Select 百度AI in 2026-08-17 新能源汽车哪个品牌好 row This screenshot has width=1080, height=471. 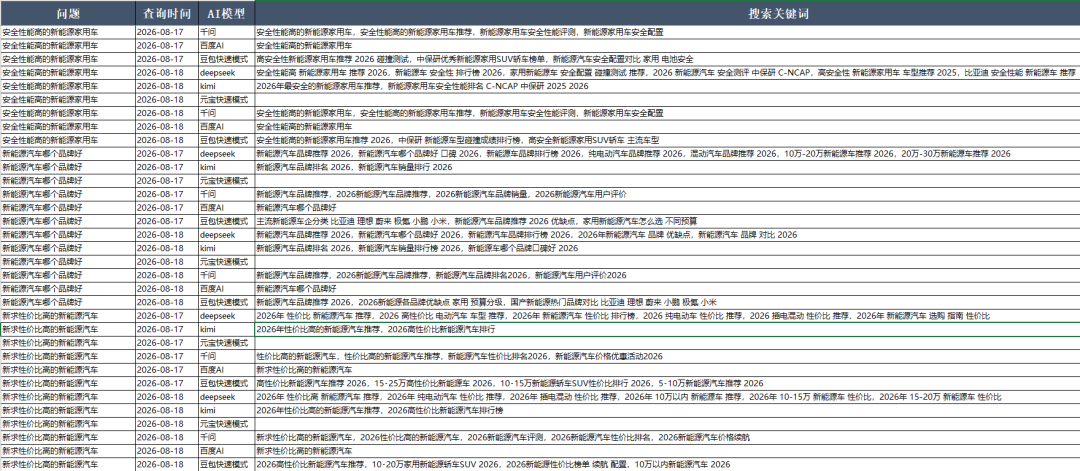[x=227, y=207]
